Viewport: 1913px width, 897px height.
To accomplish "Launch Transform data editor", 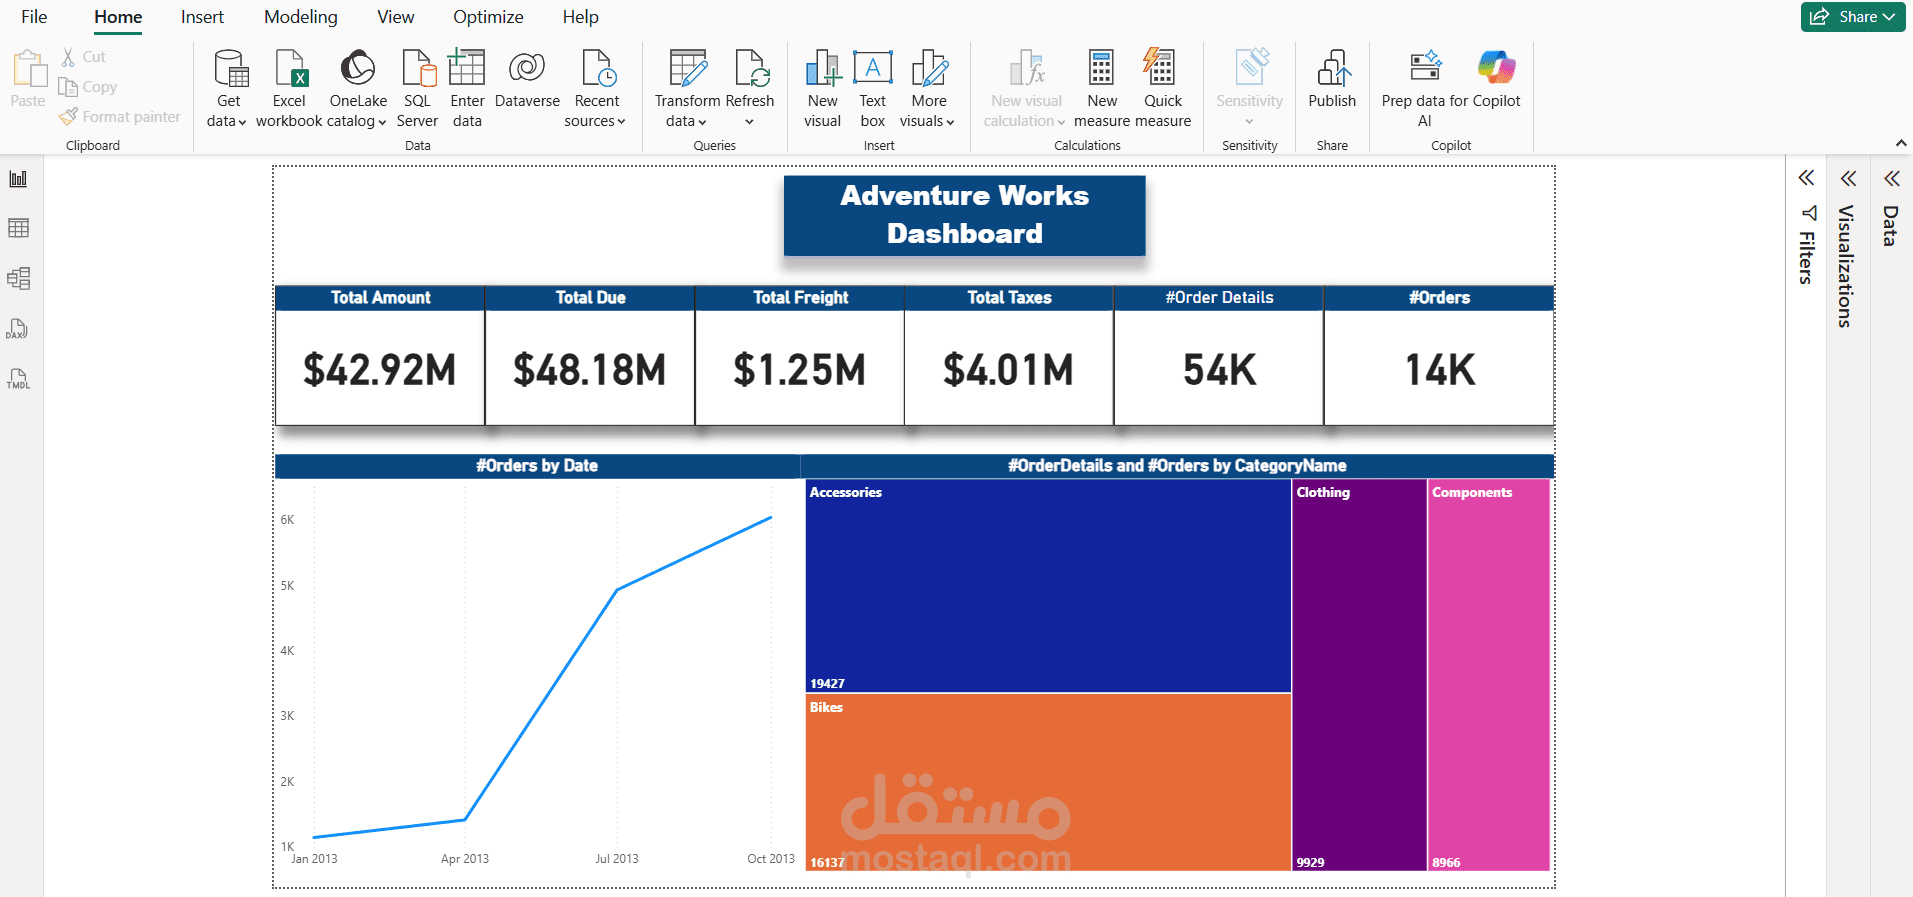I will click(687, 88).
